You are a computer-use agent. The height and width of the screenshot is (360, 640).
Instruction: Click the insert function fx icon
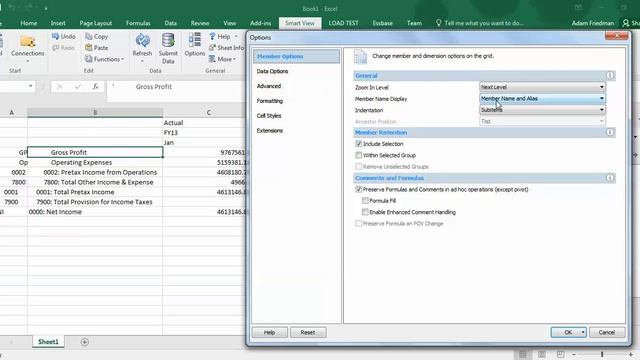pyautogui.click(x=95, y=87)
